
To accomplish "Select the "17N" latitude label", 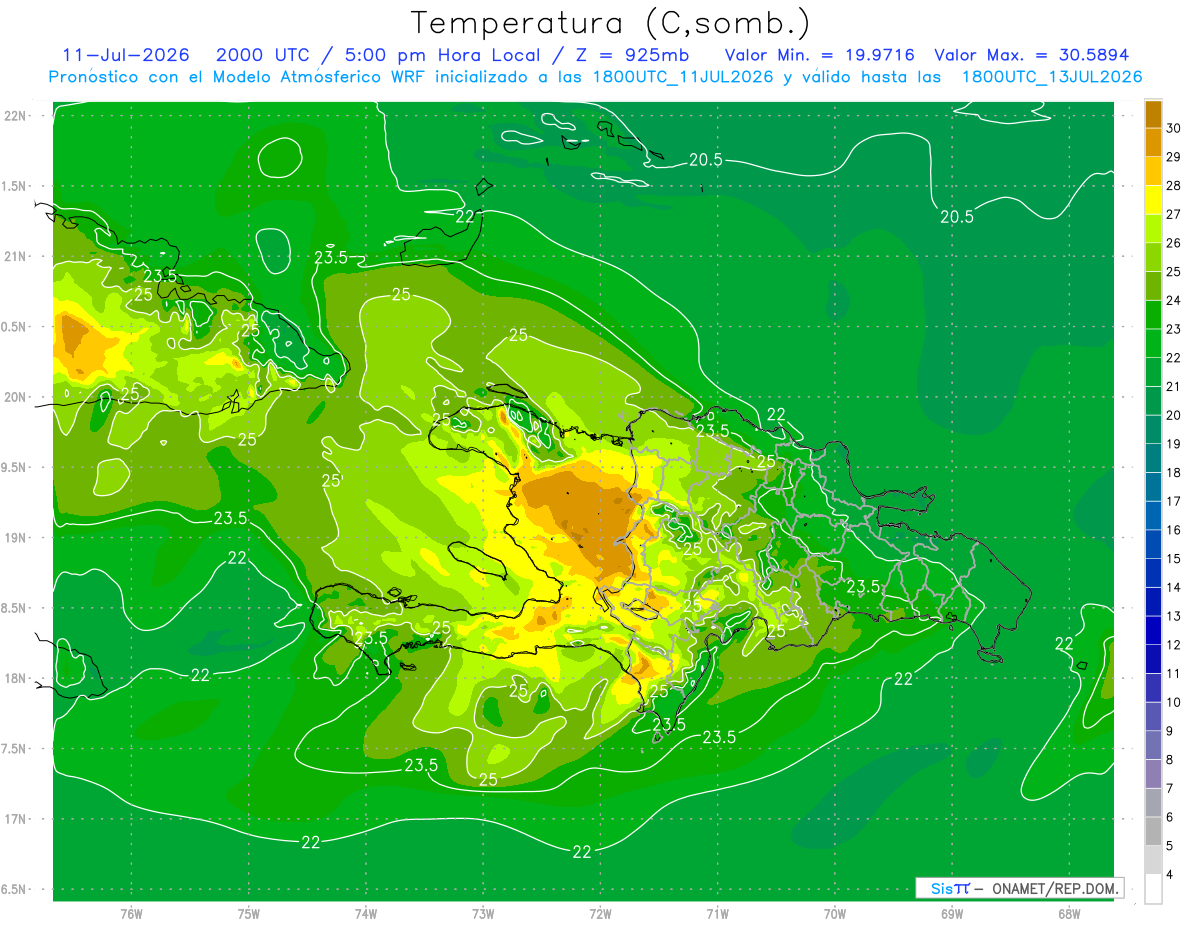I will pos(15,819).
